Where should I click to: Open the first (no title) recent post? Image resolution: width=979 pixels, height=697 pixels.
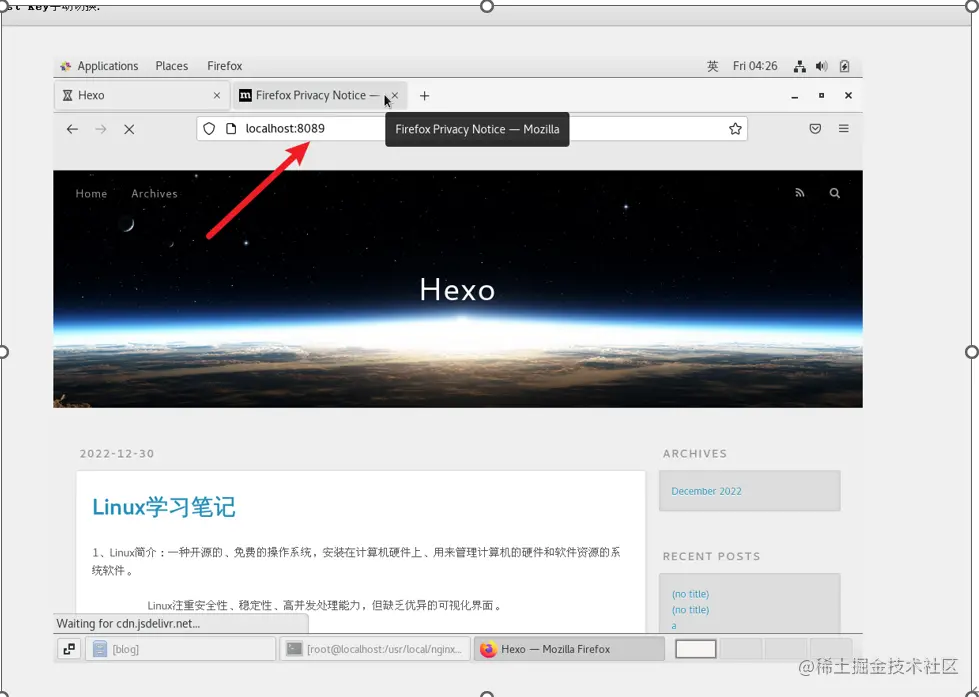(691, 594)
